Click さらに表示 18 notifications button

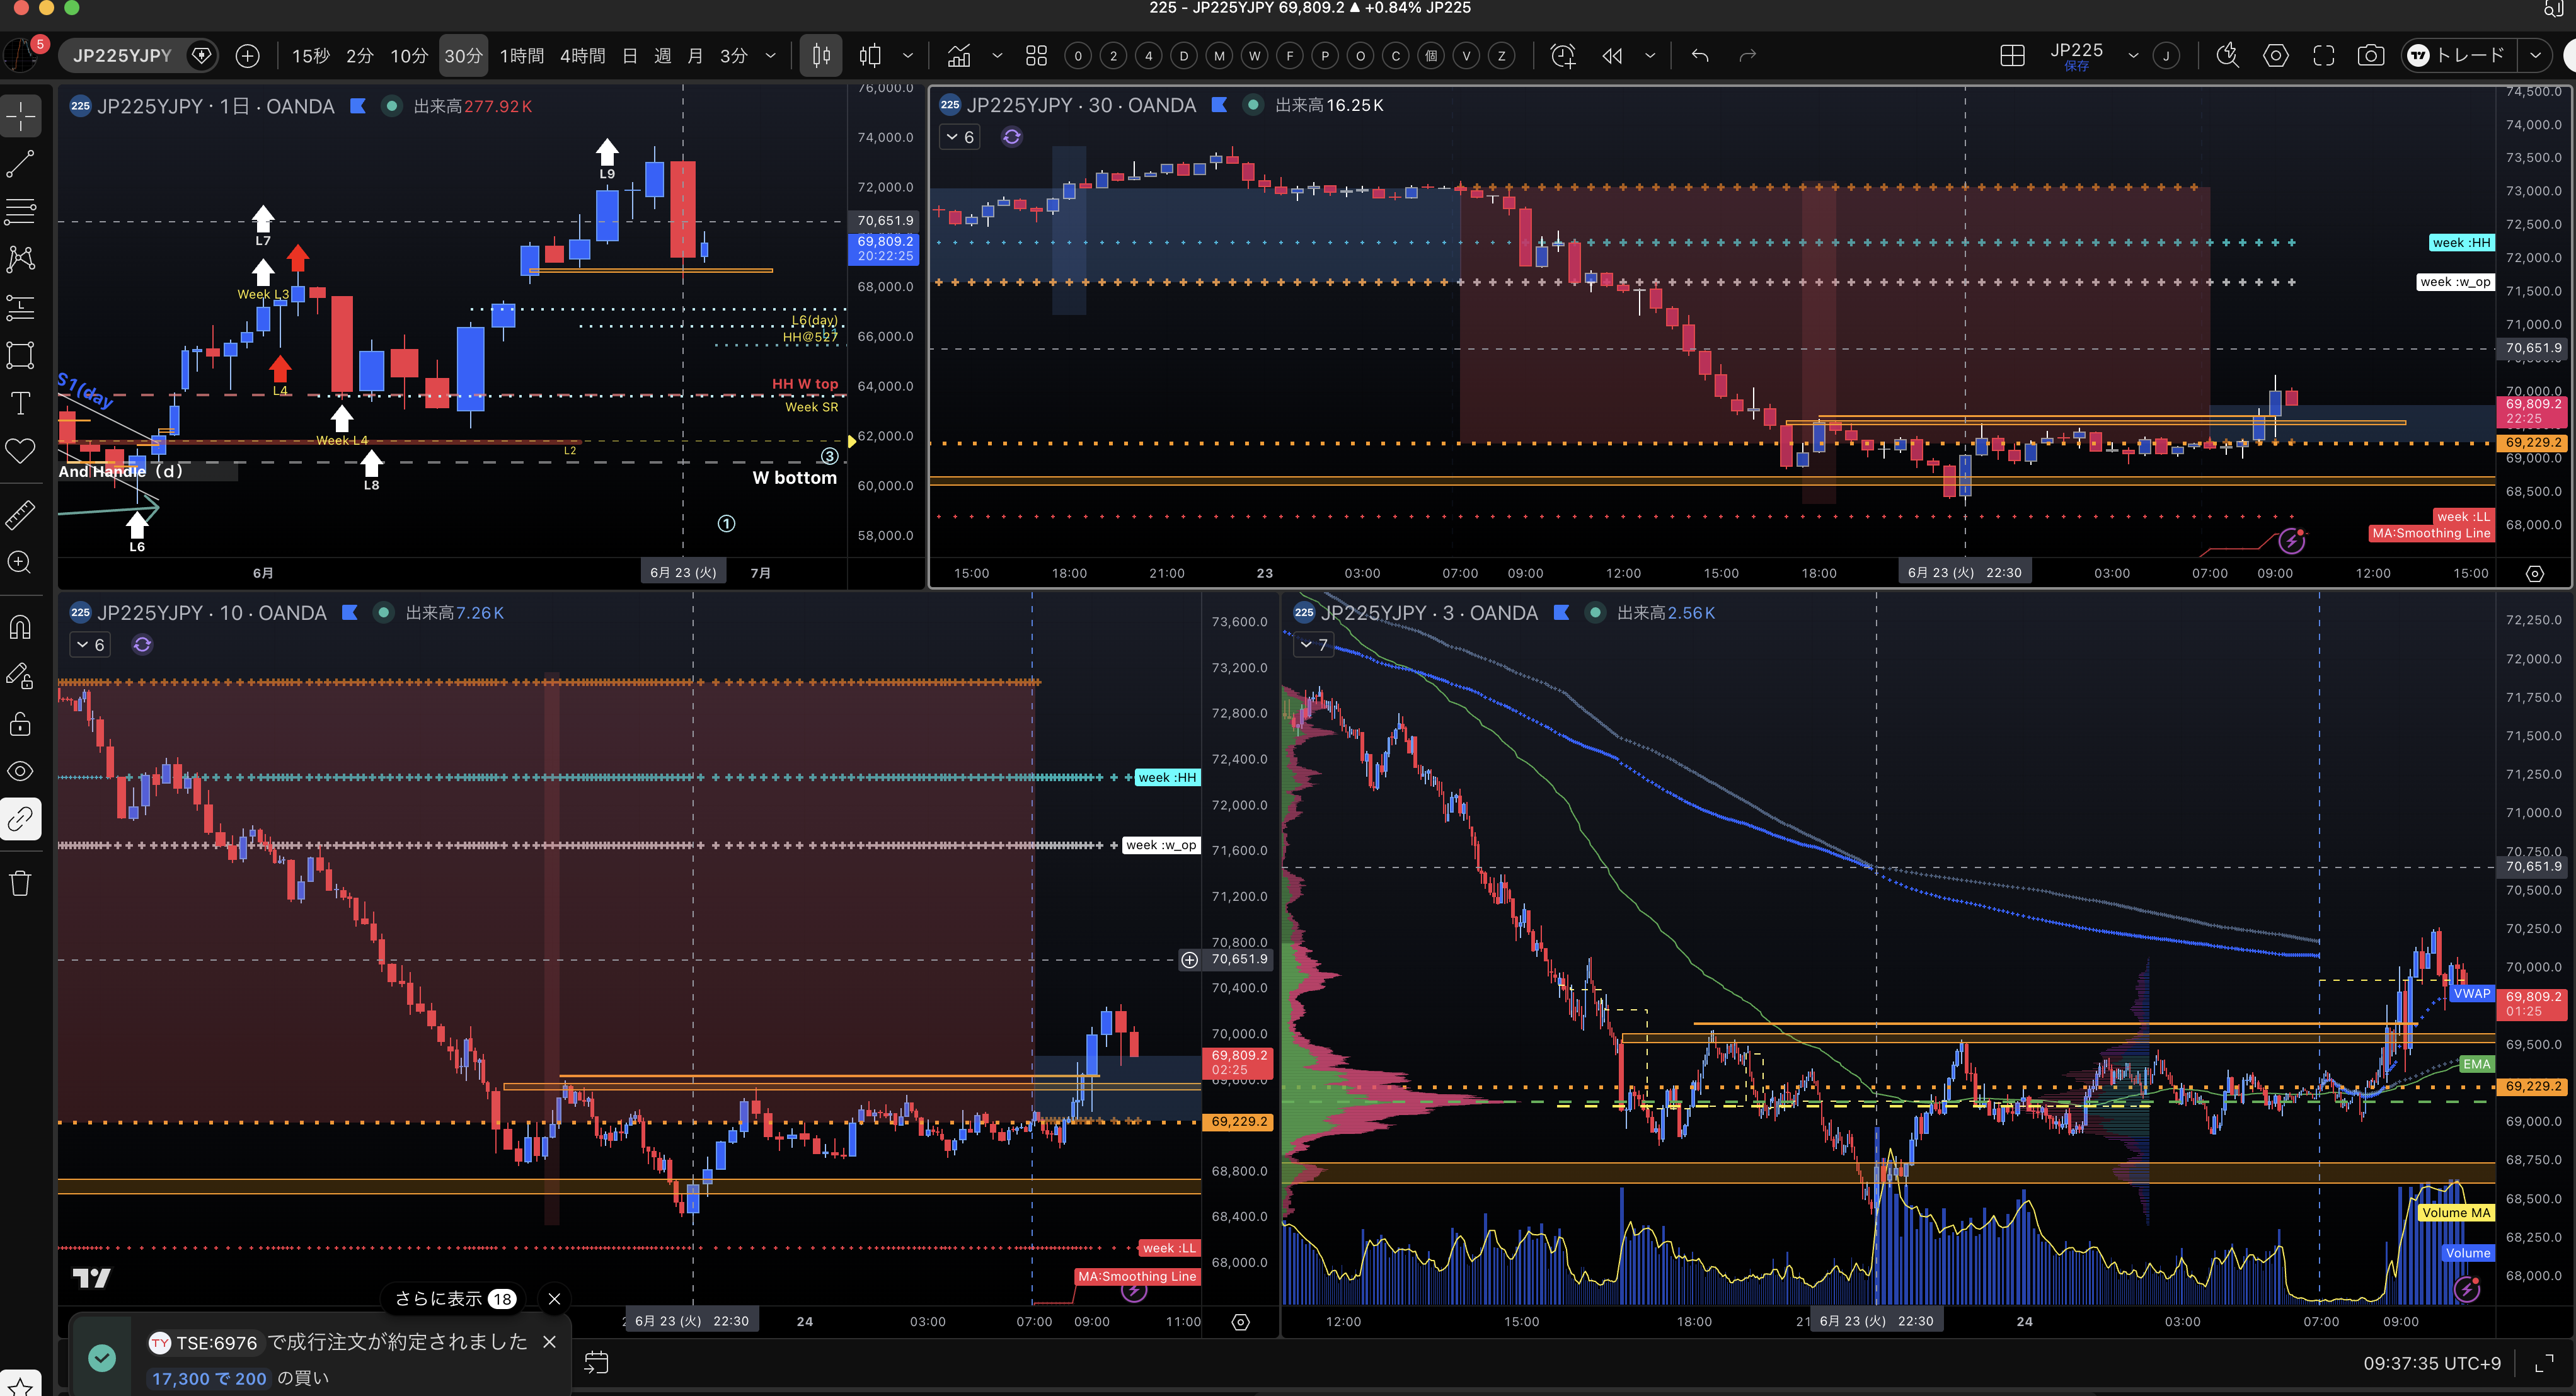pos(455,1299)
